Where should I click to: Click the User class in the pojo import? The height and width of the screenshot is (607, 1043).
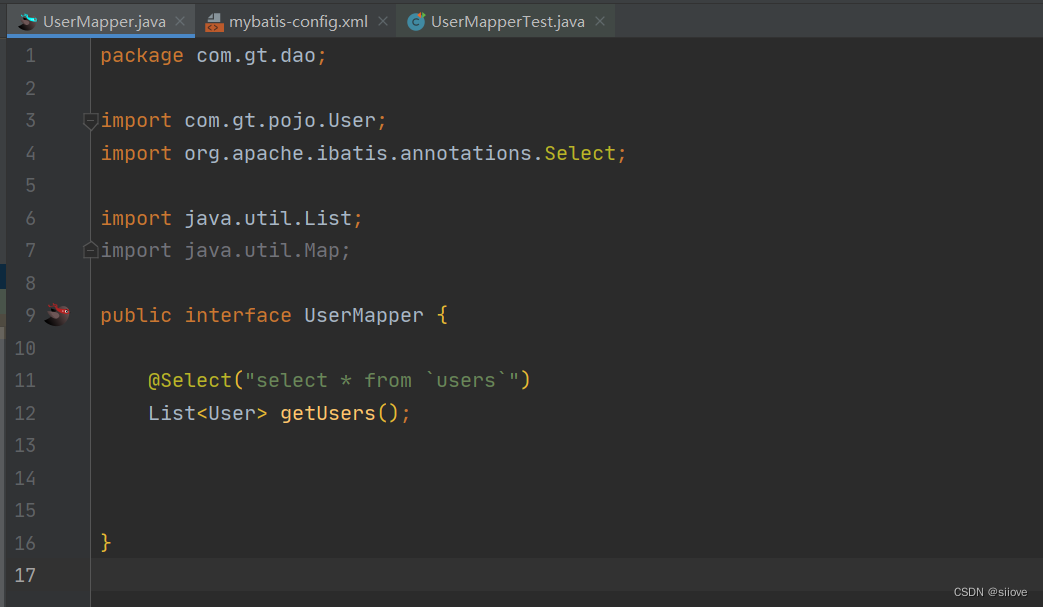(x=351, y=121)
